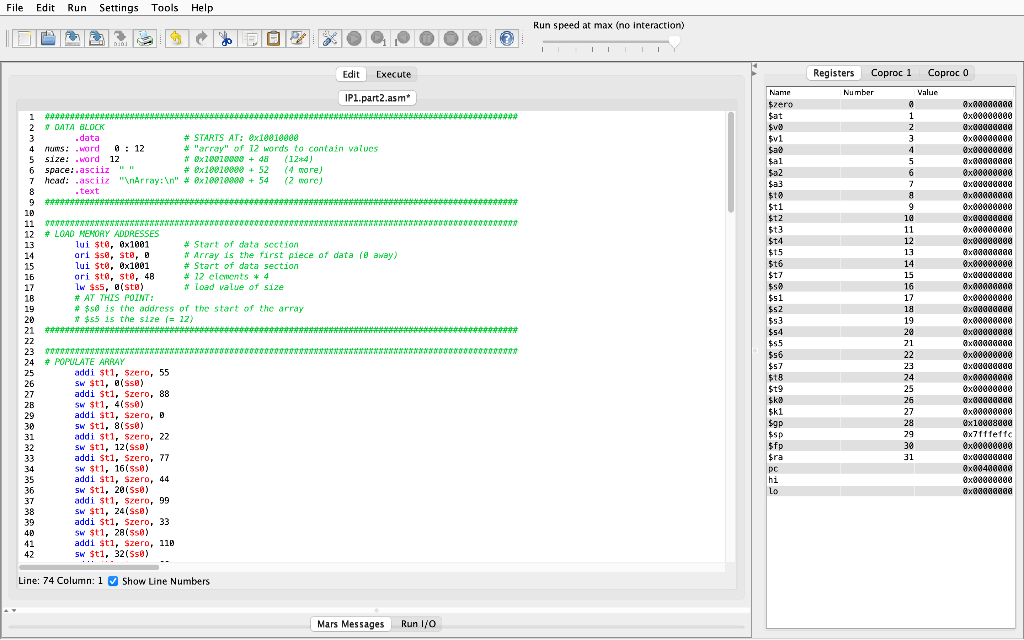Redo the last change via redo arrow

pos(202,38)
